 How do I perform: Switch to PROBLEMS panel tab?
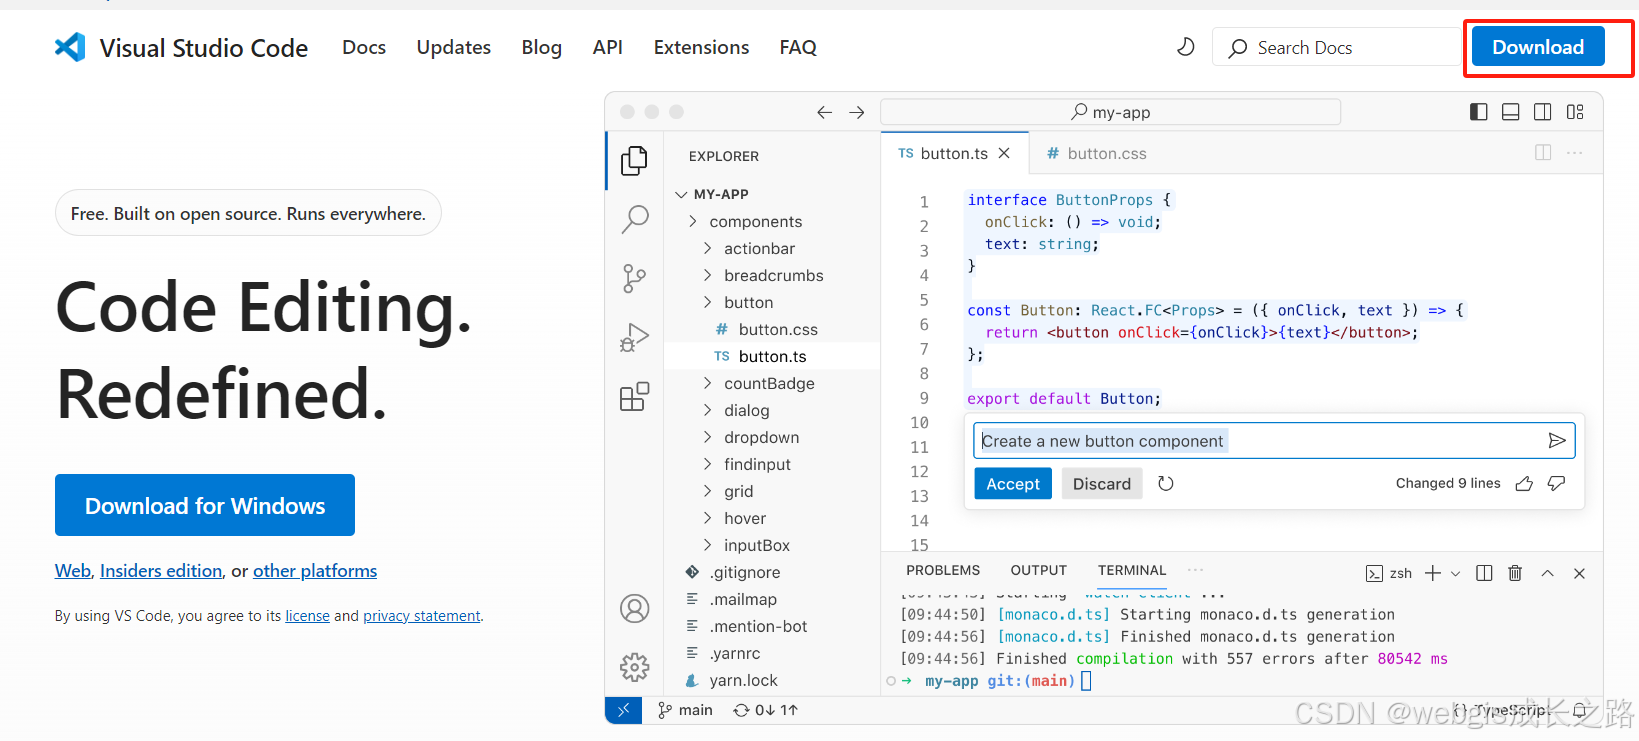(943, 570)
